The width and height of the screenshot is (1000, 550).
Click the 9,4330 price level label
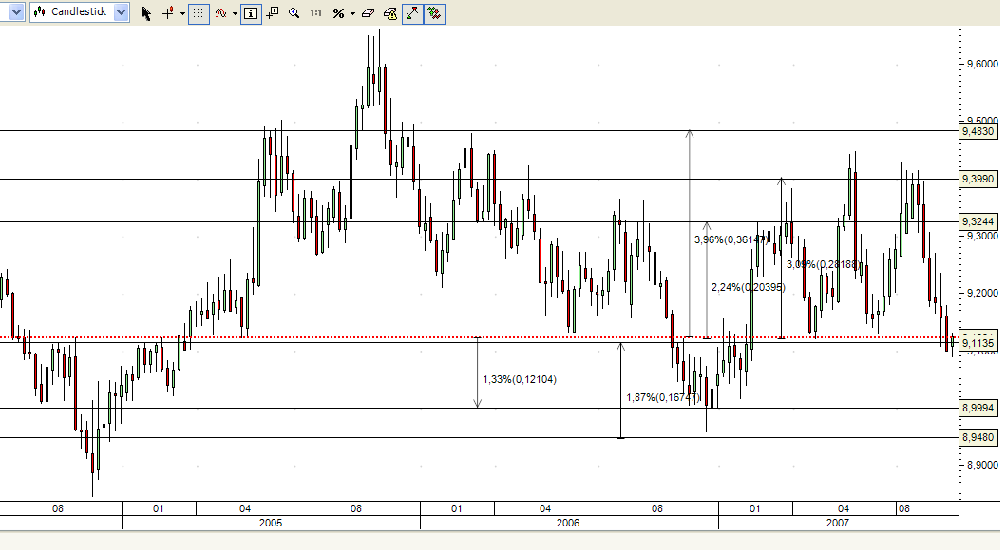pyautogui.click(x=978, y=131)
